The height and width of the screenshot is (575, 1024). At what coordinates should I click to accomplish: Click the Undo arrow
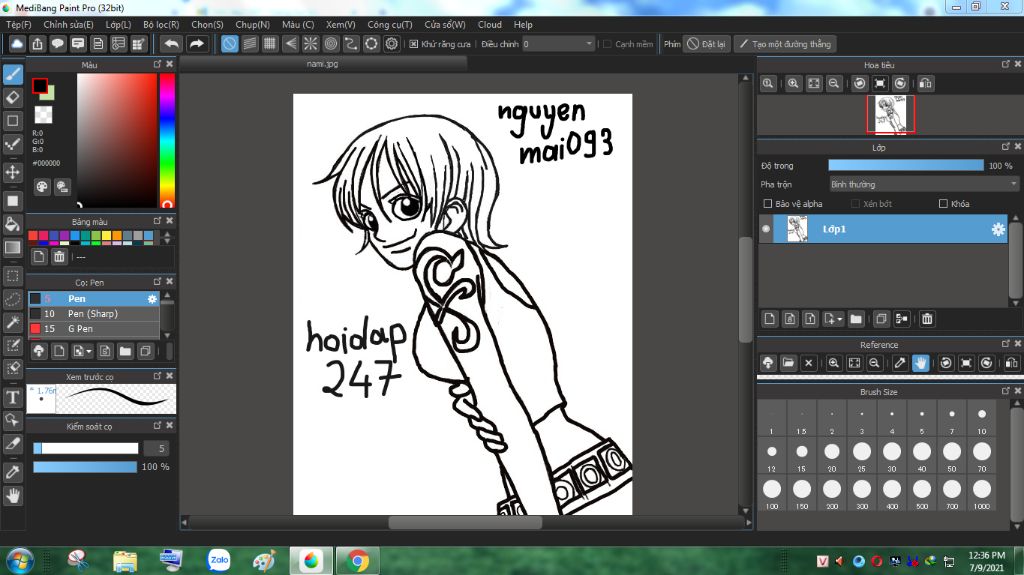172,44
